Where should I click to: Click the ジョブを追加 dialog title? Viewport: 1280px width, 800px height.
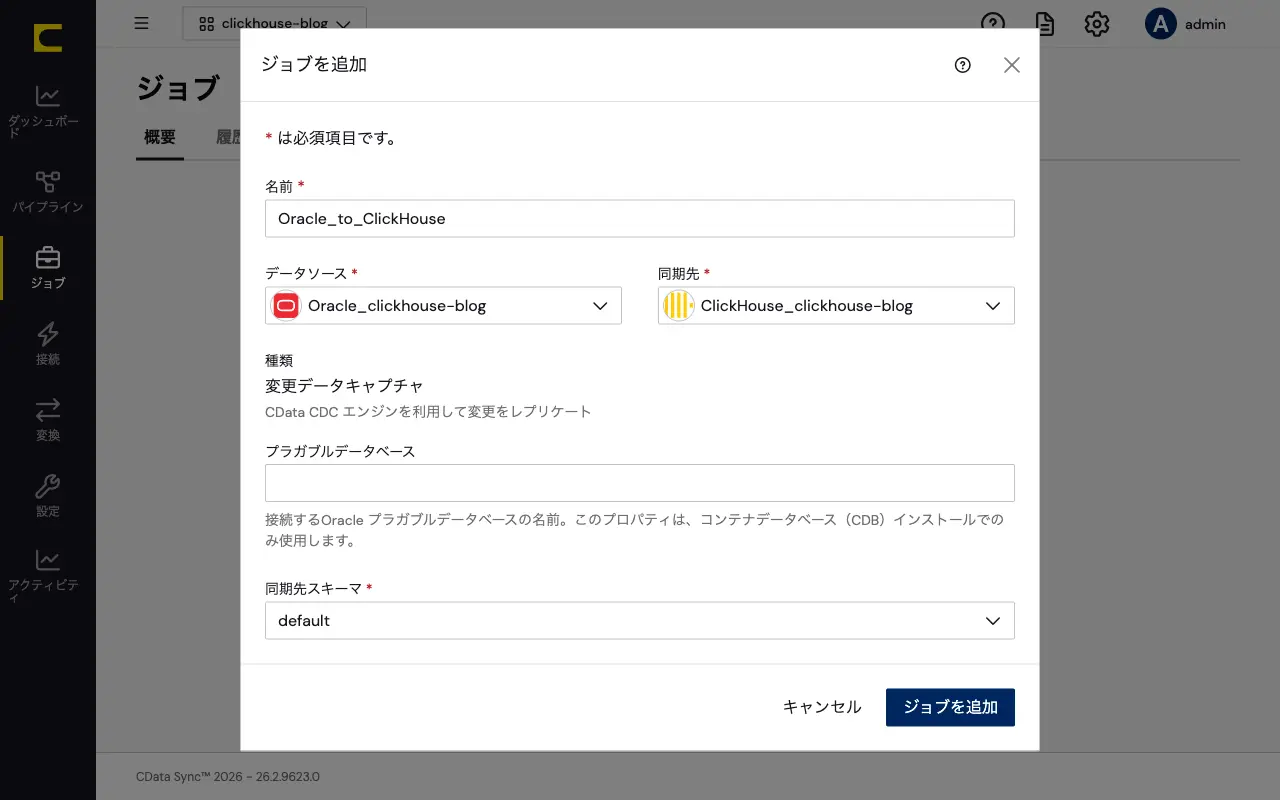coord(314,65)
